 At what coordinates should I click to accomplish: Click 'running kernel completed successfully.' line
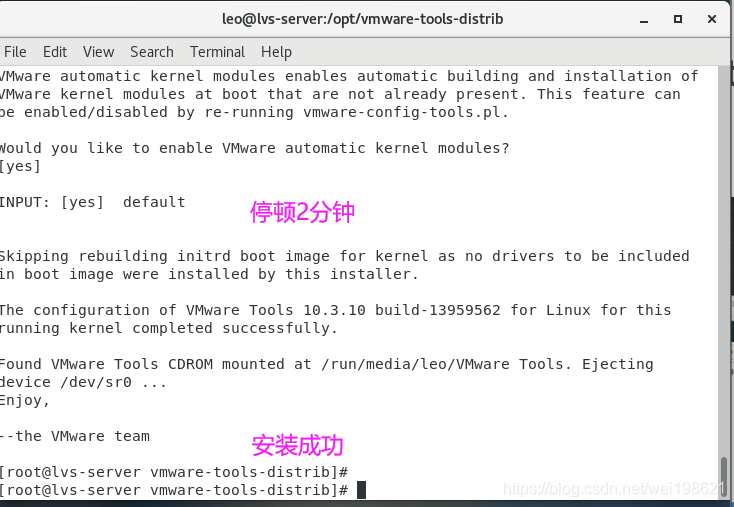click(169, 328)
